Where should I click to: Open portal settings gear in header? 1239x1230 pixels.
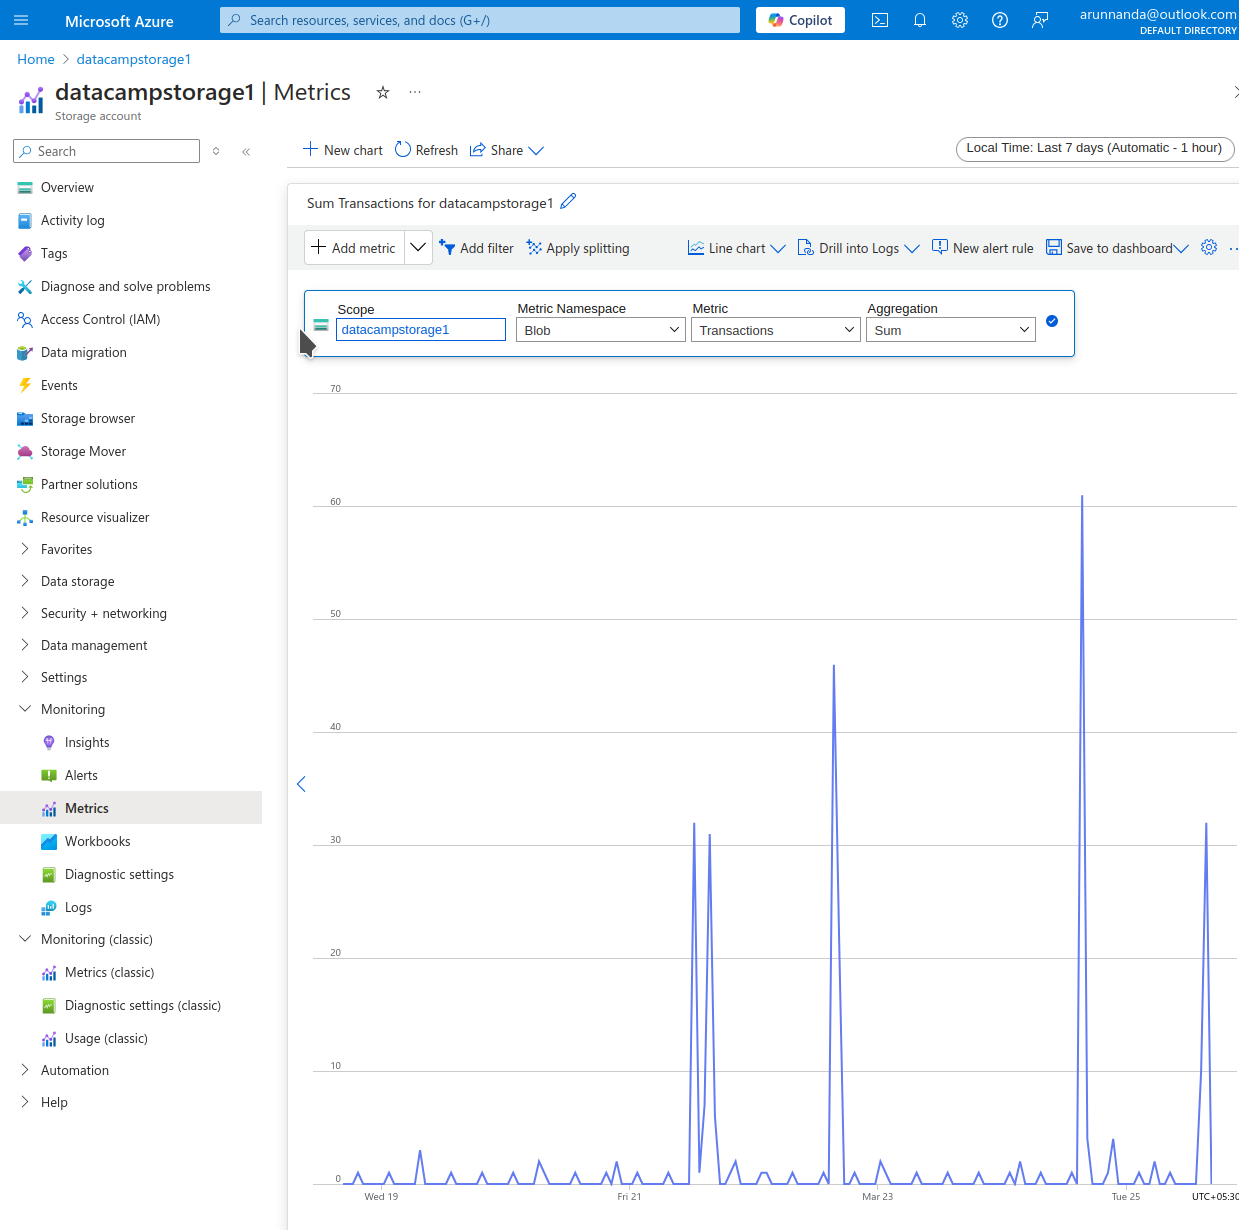click(960, 20)
